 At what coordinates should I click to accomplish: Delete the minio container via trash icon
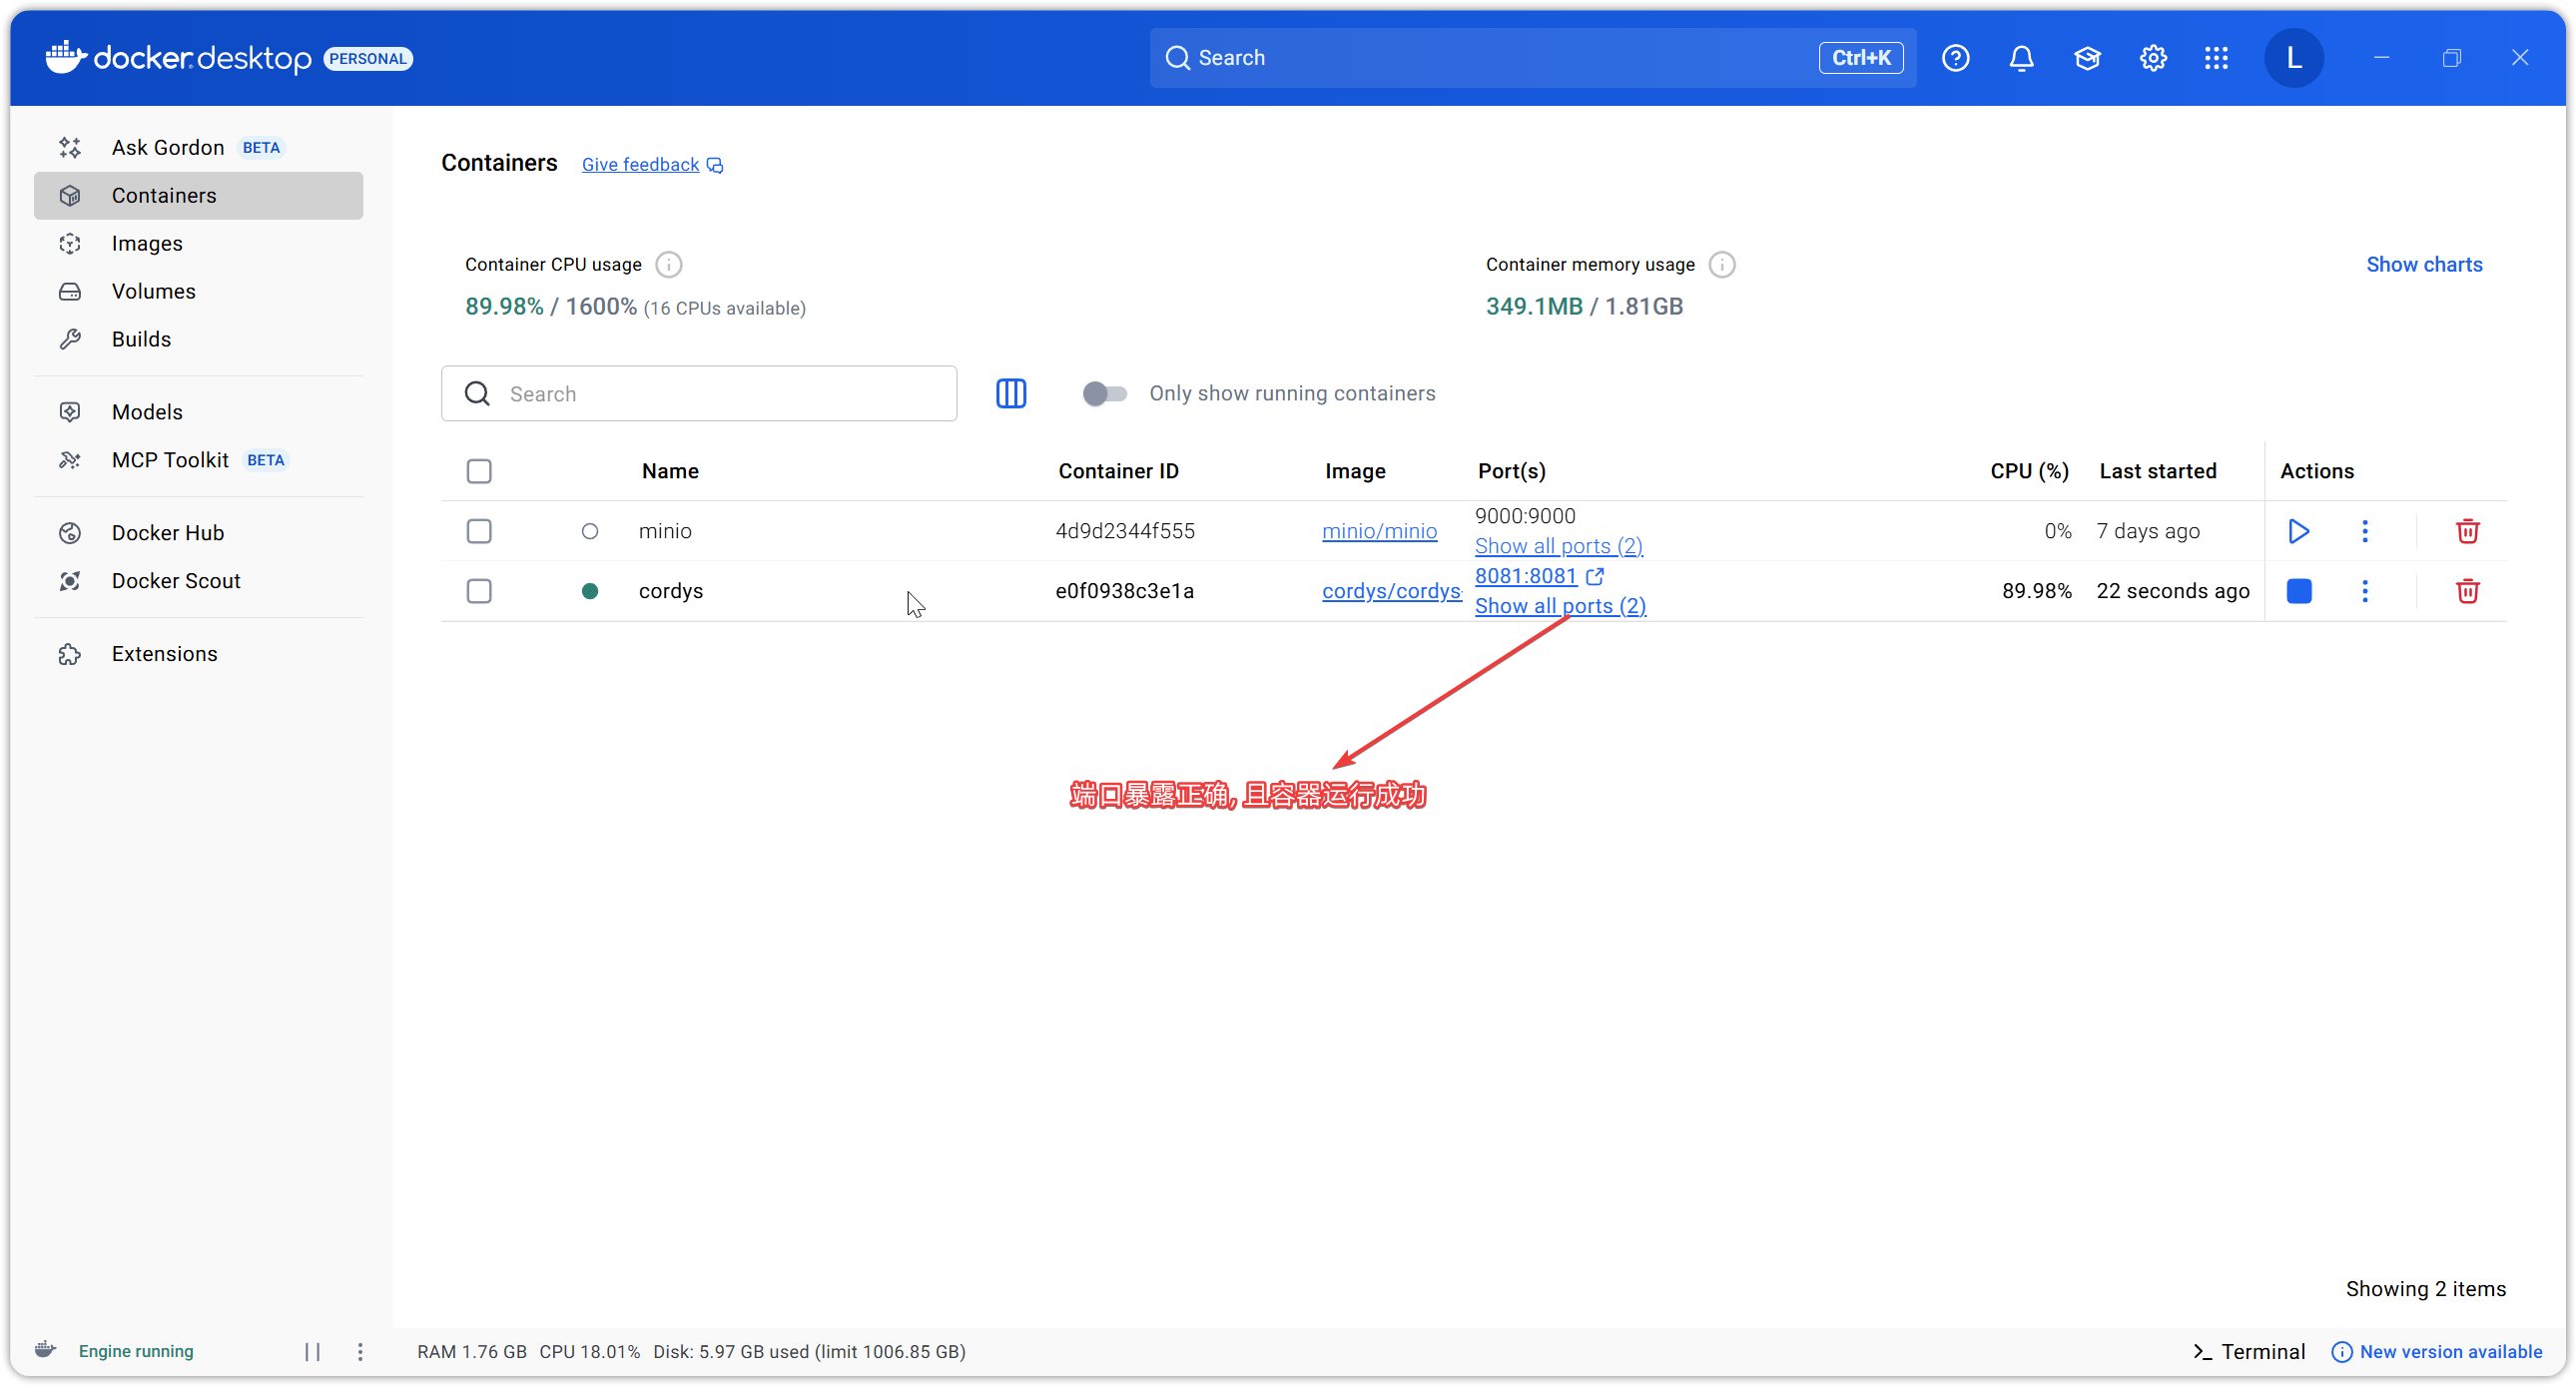point(2467,531)
